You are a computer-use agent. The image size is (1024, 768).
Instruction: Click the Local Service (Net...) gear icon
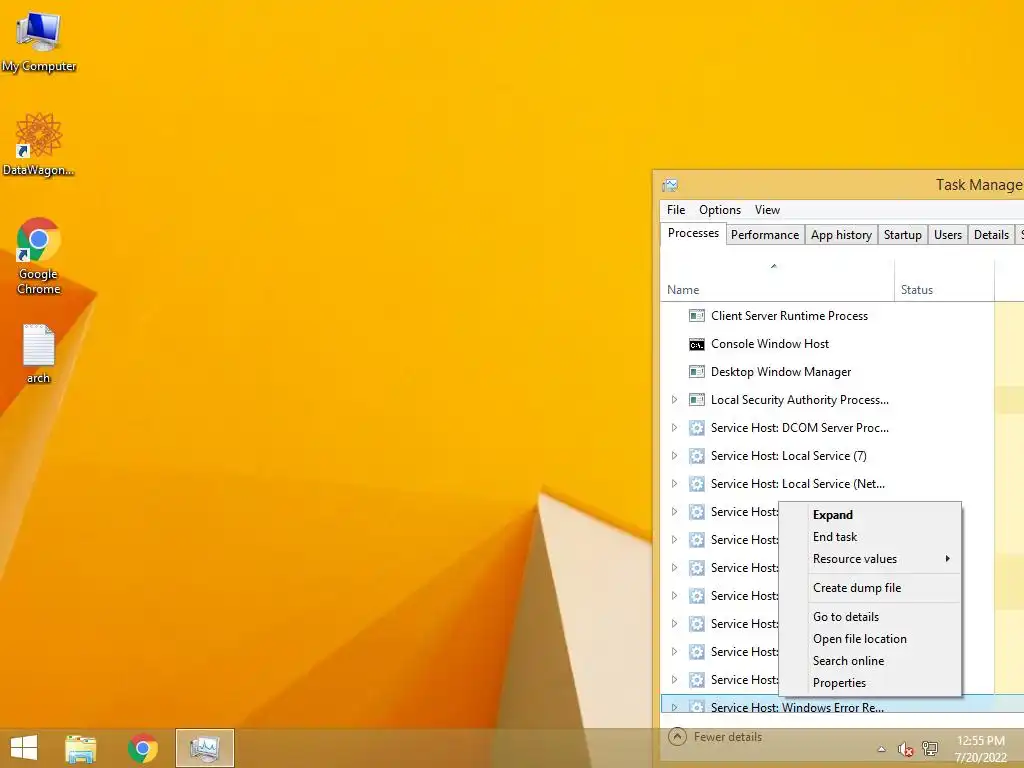point(697,484)
